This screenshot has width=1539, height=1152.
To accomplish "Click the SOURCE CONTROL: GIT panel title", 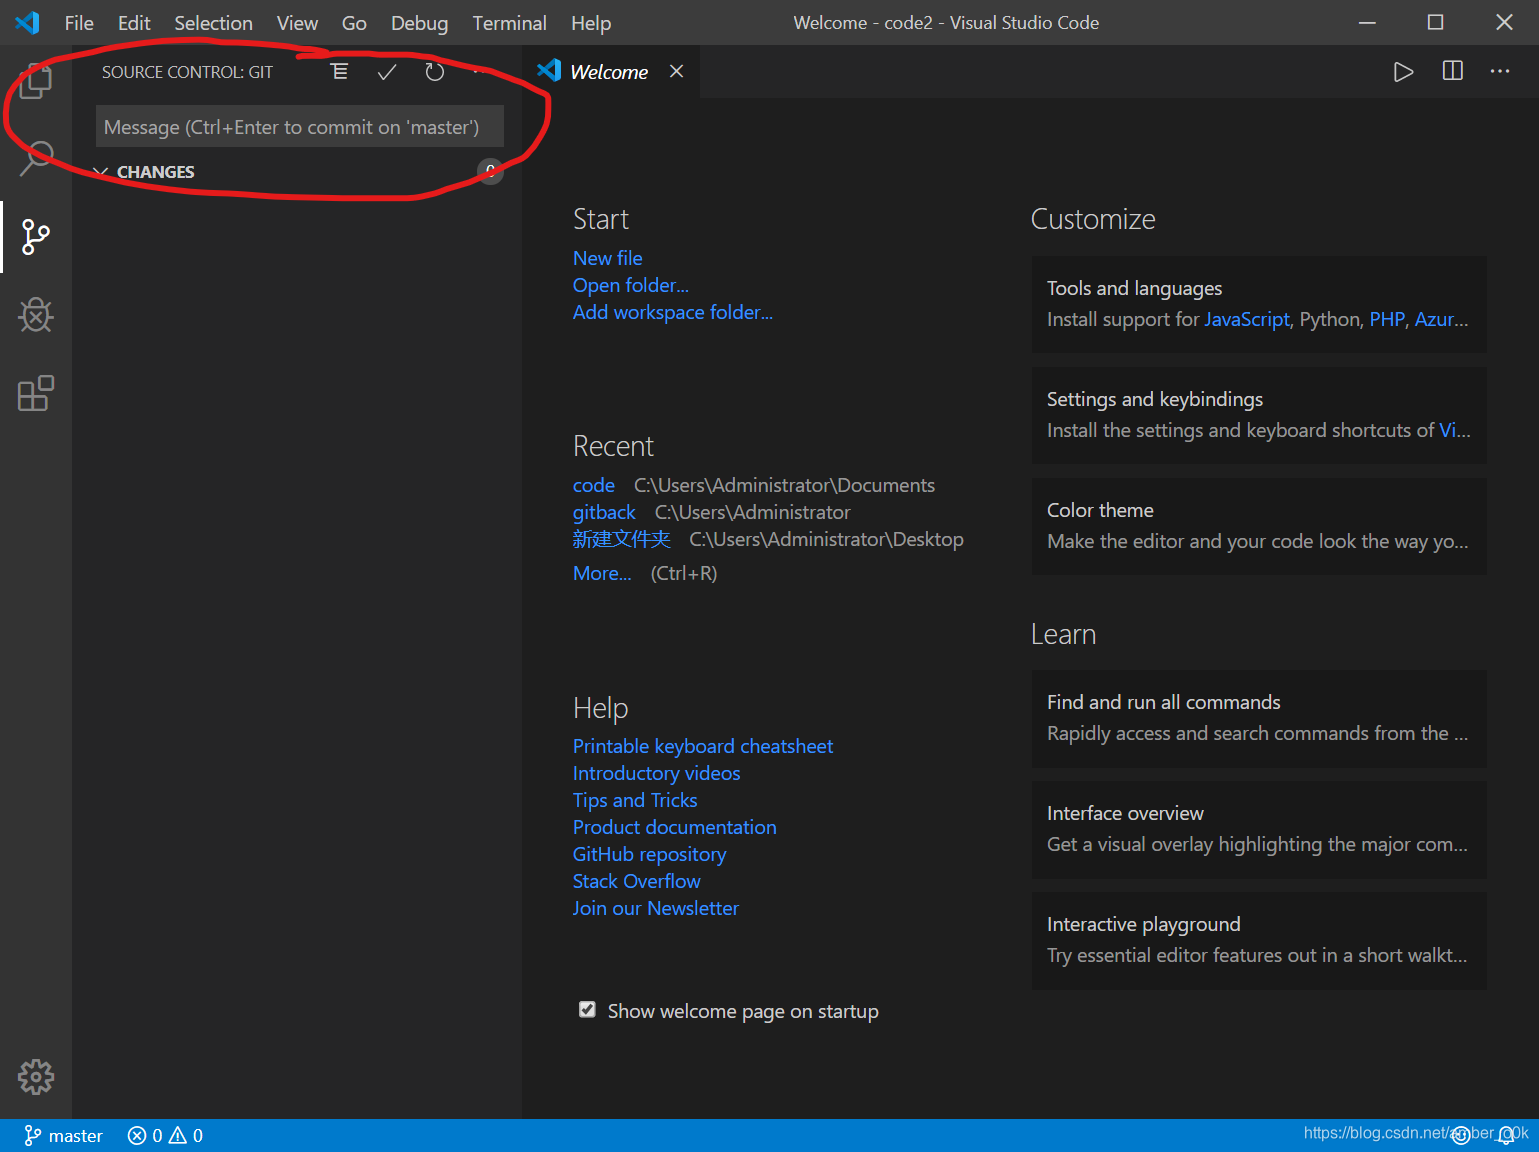I will click(187, 72).
